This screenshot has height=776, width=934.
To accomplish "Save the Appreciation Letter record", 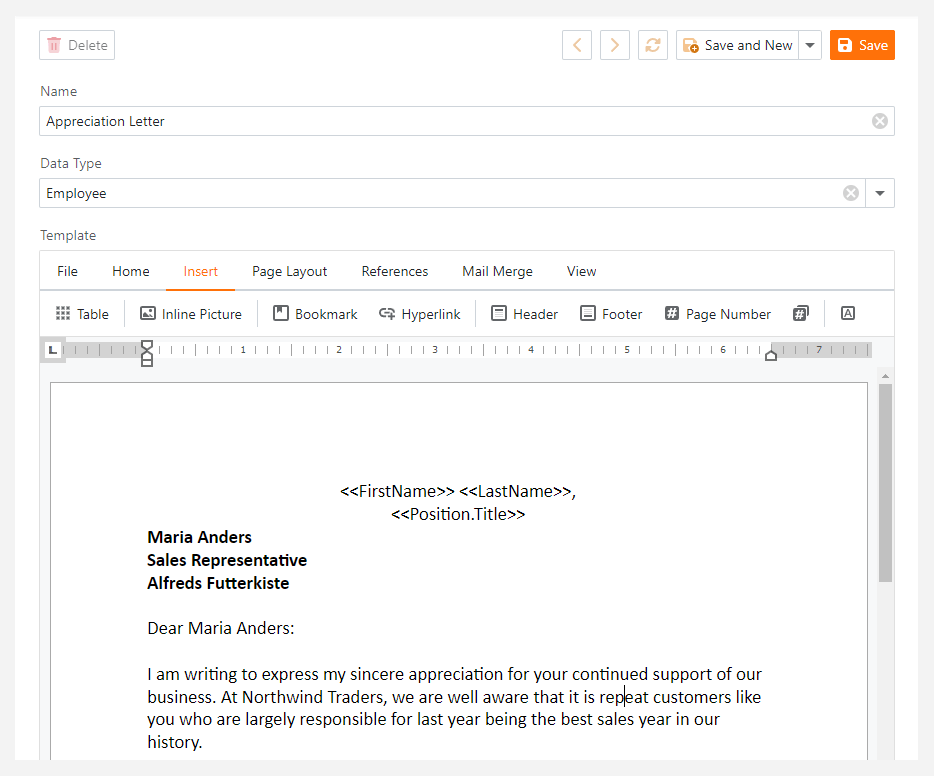I will point(862,44).
